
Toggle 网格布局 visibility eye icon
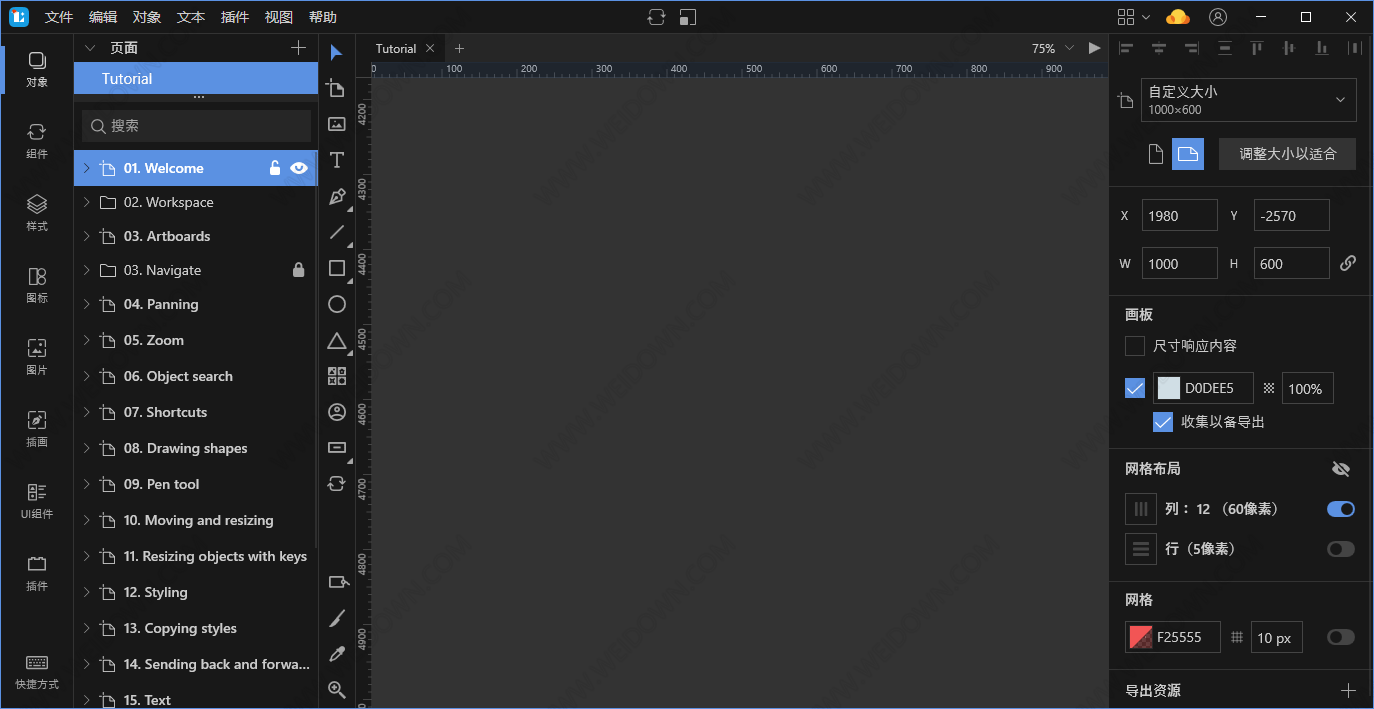[1341, 469]
